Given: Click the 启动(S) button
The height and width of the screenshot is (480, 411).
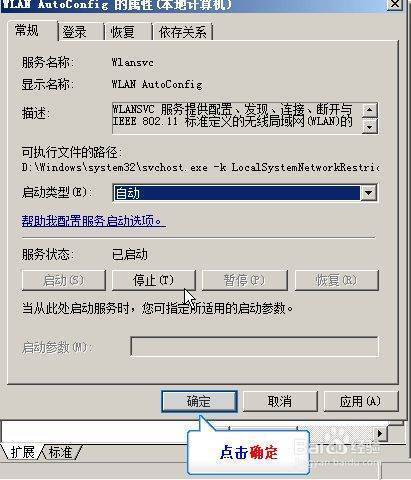Looking at the screenshot, I should coord(64,280).
